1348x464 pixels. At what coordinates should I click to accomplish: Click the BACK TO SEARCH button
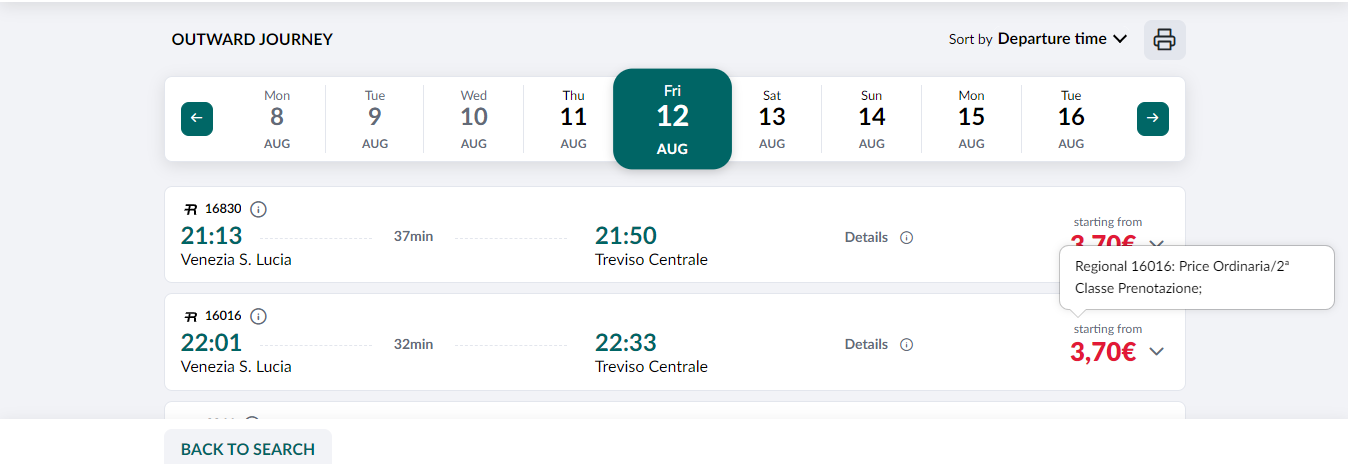click(x=248, y=449)
